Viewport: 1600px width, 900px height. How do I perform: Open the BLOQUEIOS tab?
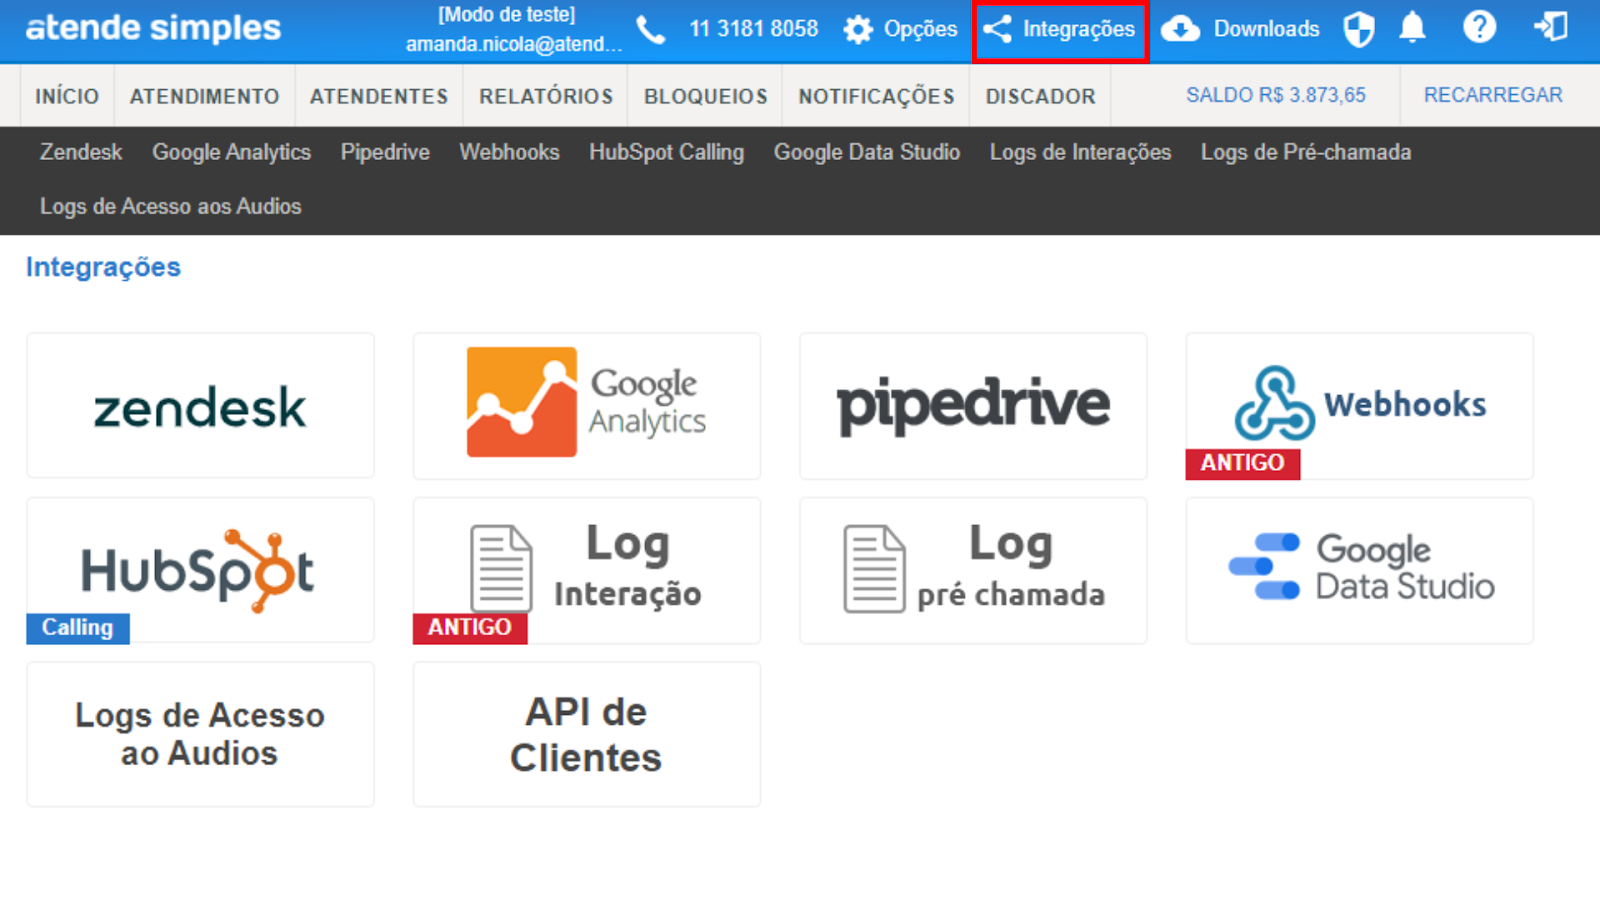coord(706,96)
